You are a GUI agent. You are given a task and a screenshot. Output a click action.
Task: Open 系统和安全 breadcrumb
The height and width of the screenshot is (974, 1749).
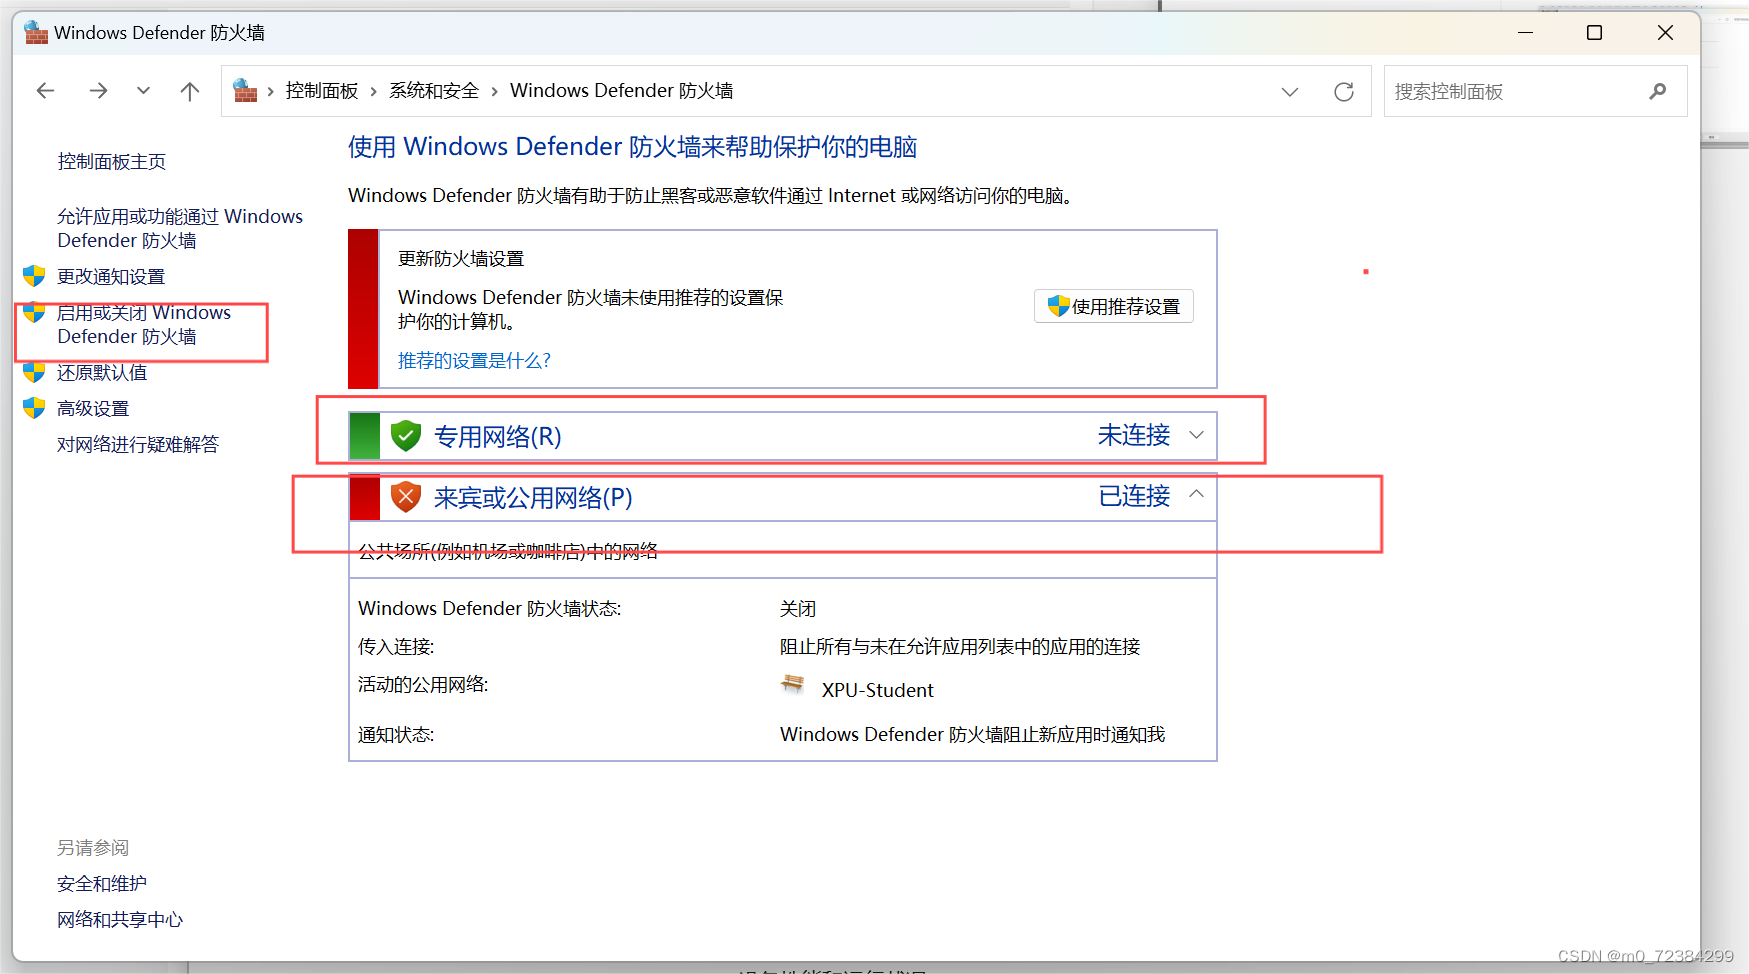click(x=434, y=91)
